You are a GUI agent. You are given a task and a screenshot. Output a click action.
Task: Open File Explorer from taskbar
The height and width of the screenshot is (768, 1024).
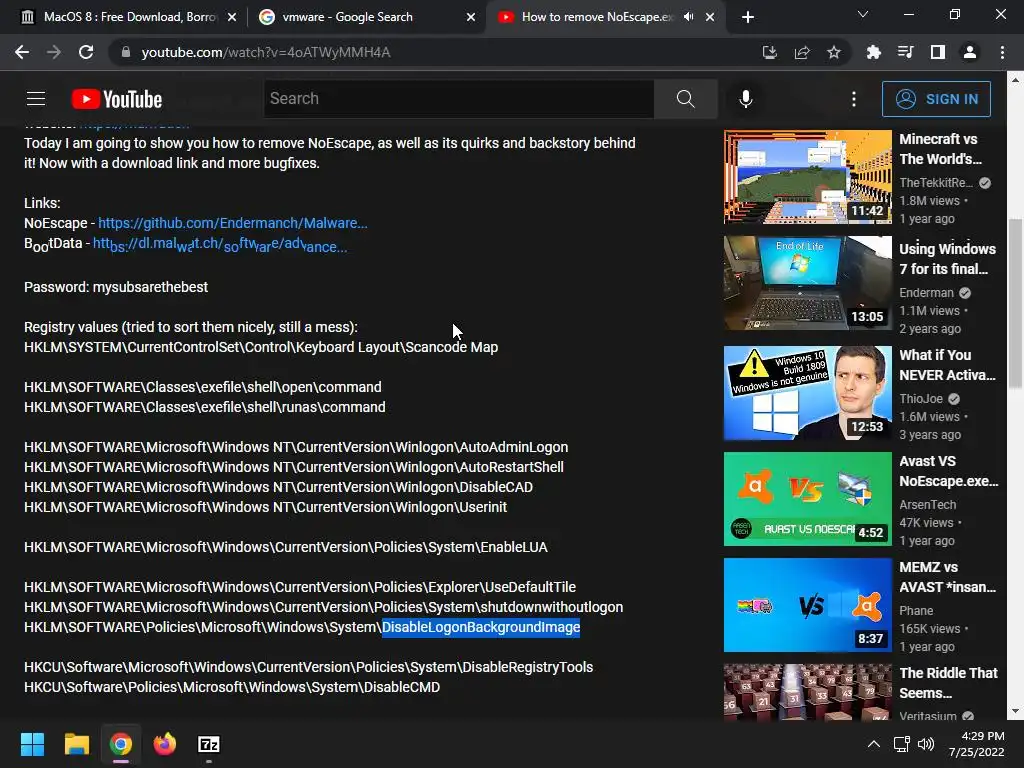tap(76, 744)
